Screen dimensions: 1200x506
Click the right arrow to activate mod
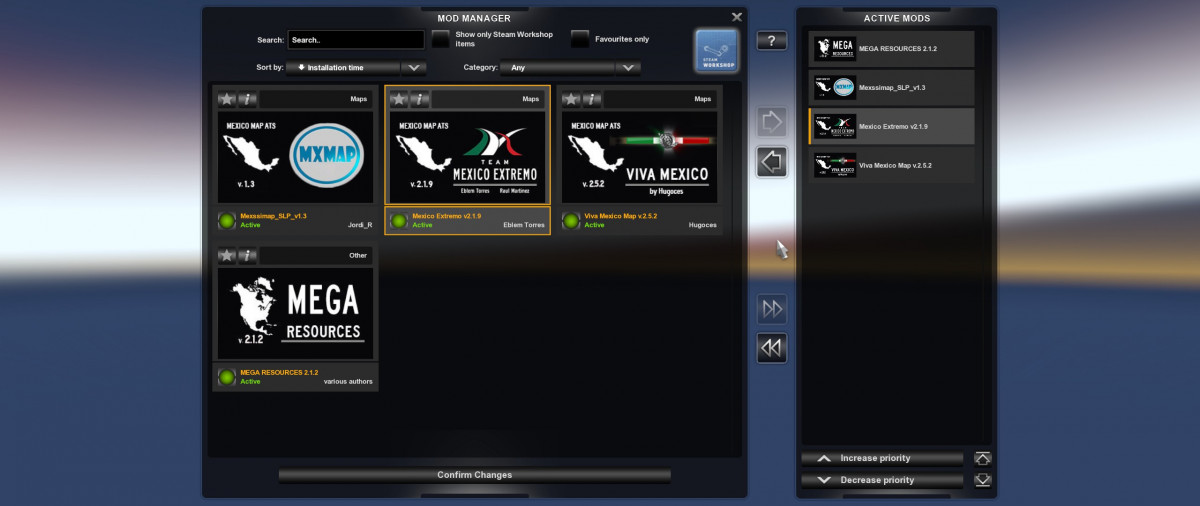click(x=771, y=122)
